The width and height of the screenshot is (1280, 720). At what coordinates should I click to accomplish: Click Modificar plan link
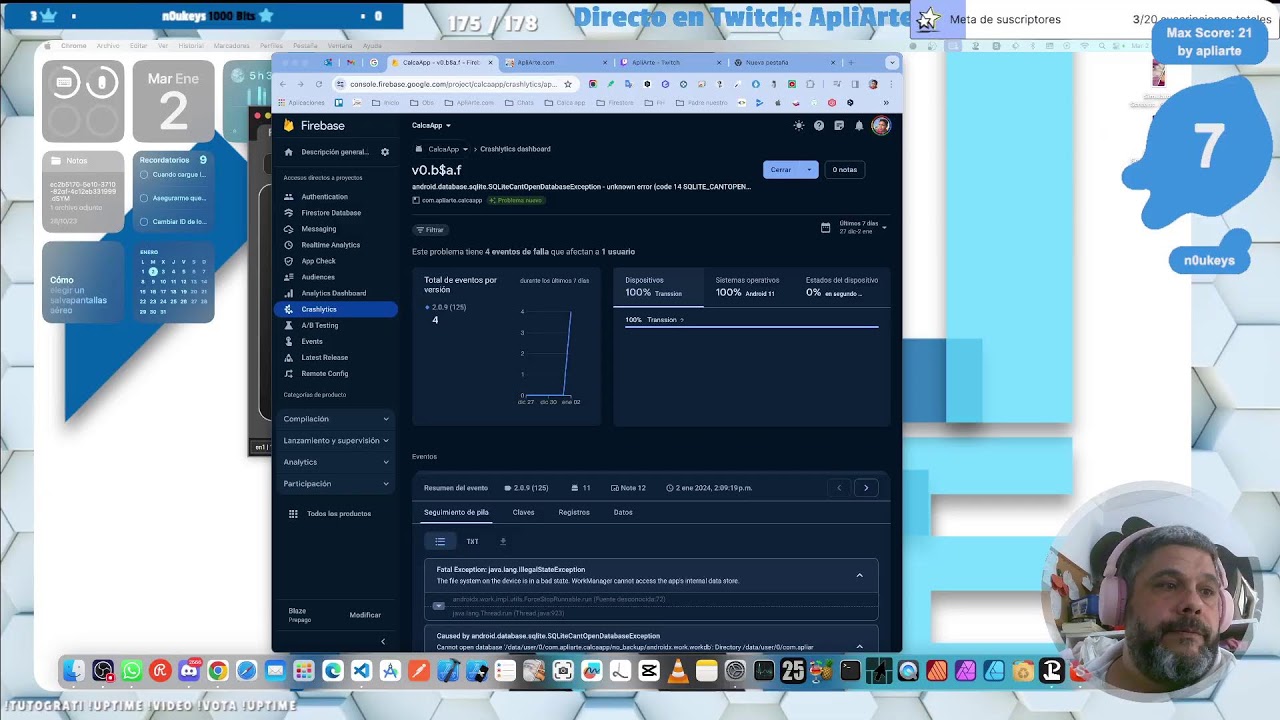click(365, 615)
